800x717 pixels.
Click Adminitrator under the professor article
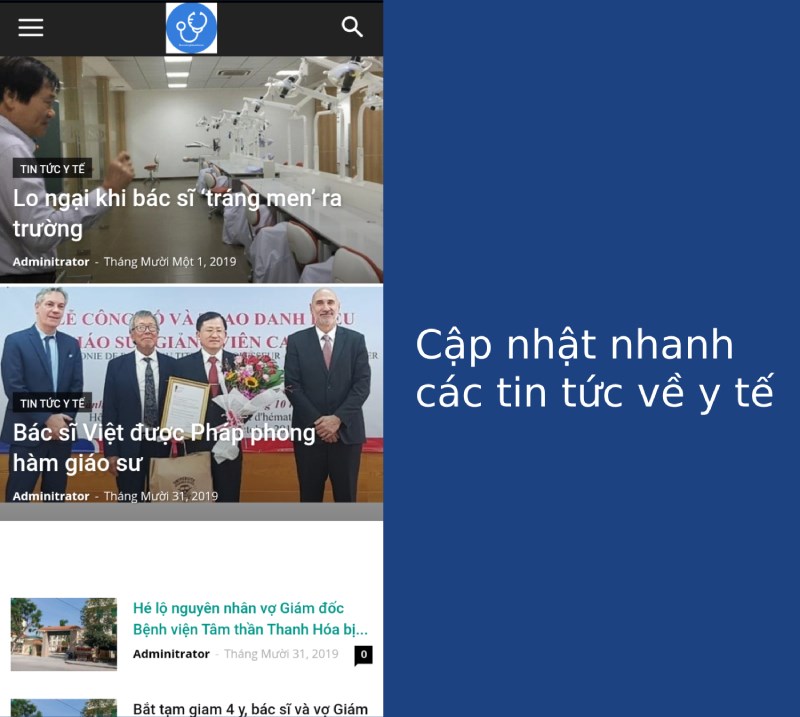pyautogui.click(x=49, y=495)
